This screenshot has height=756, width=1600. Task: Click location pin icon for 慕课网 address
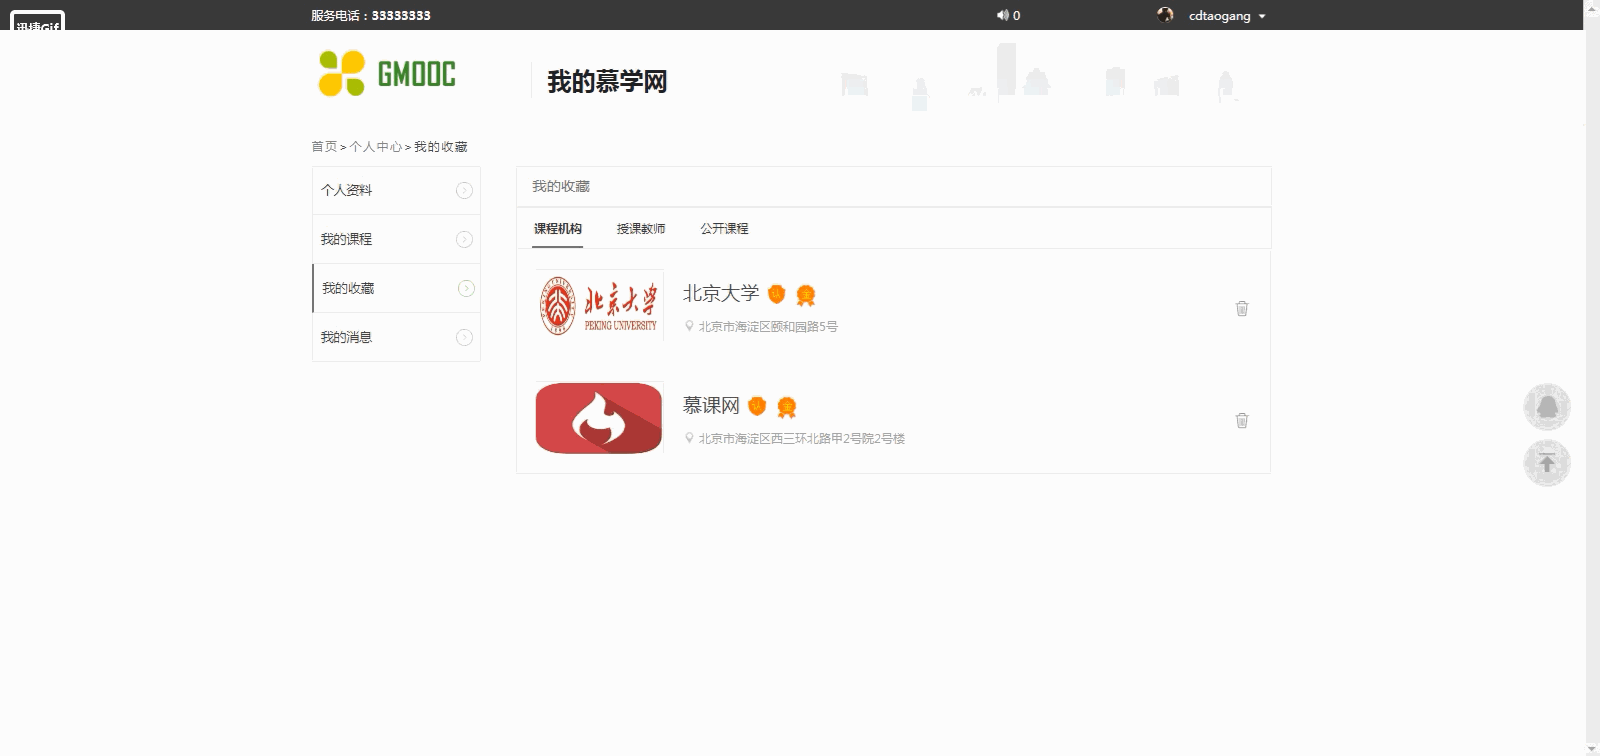coord(689,438)
